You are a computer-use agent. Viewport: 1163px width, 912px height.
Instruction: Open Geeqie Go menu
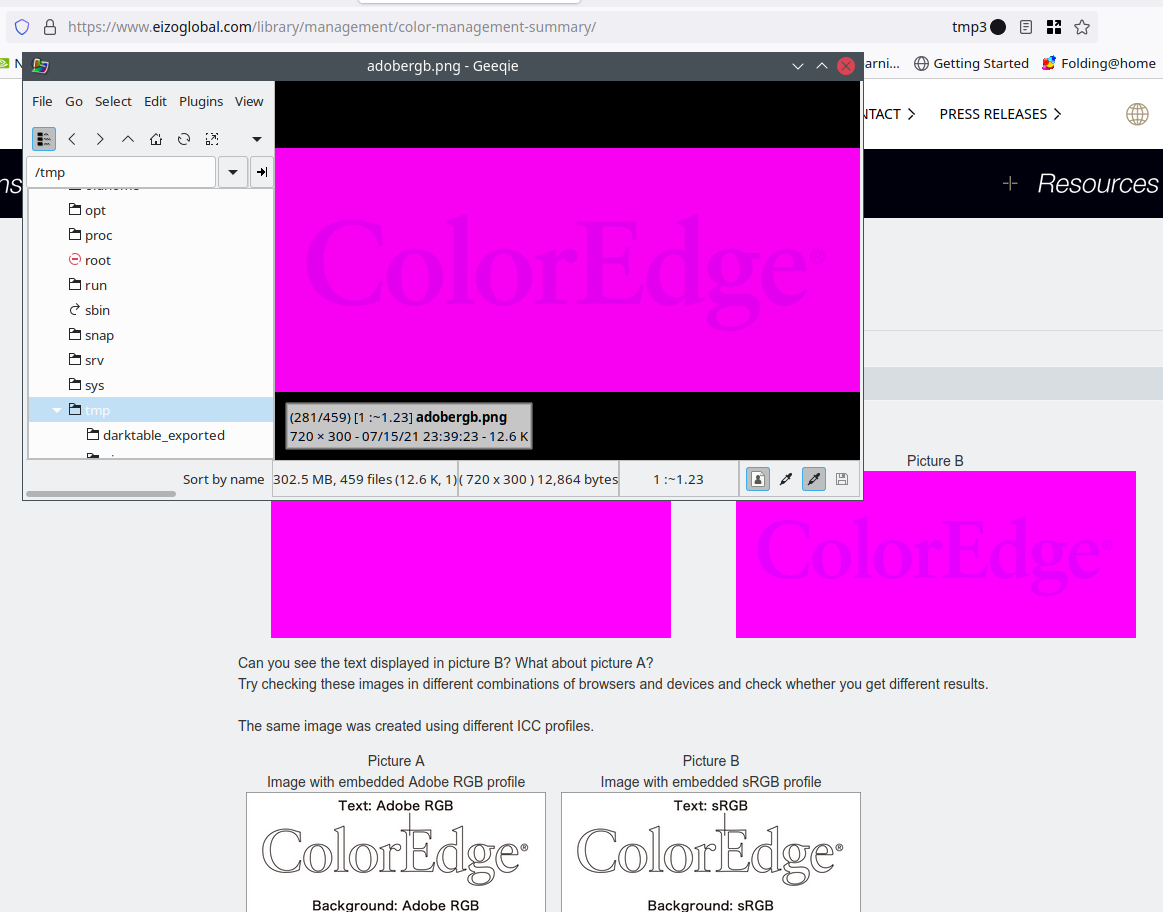pos(73,102)
